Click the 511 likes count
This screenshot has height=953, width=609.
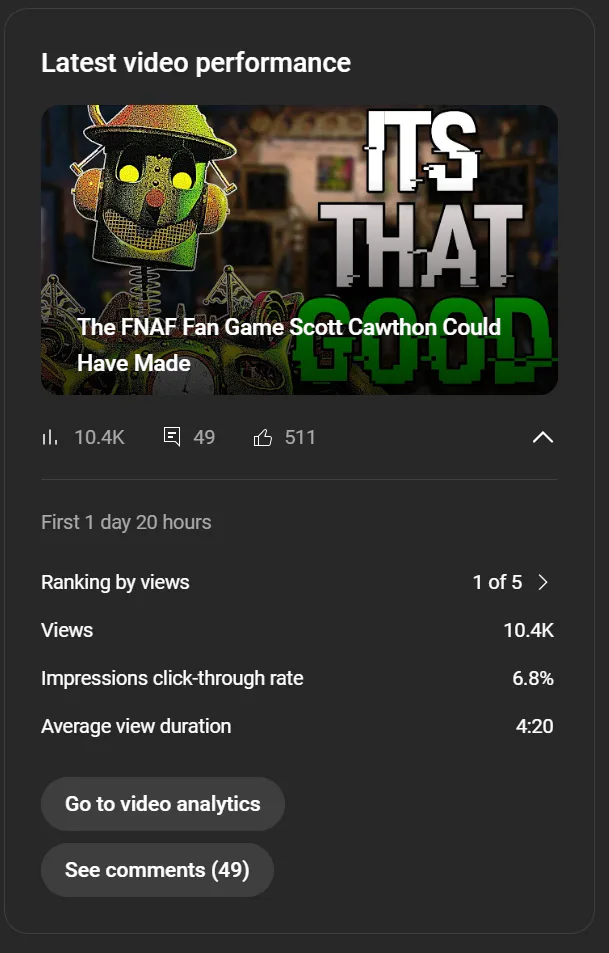click(300, 438)
